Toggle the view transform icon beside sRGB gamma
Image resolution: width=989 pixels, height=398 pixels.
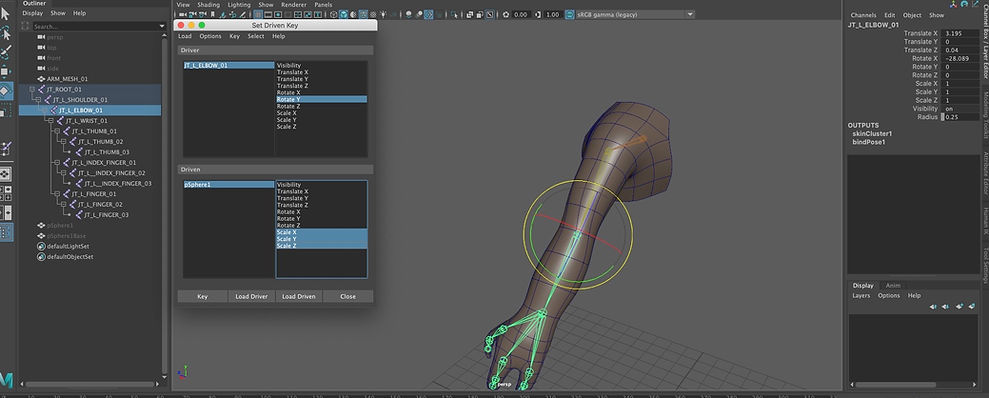[x=570, y=14]
